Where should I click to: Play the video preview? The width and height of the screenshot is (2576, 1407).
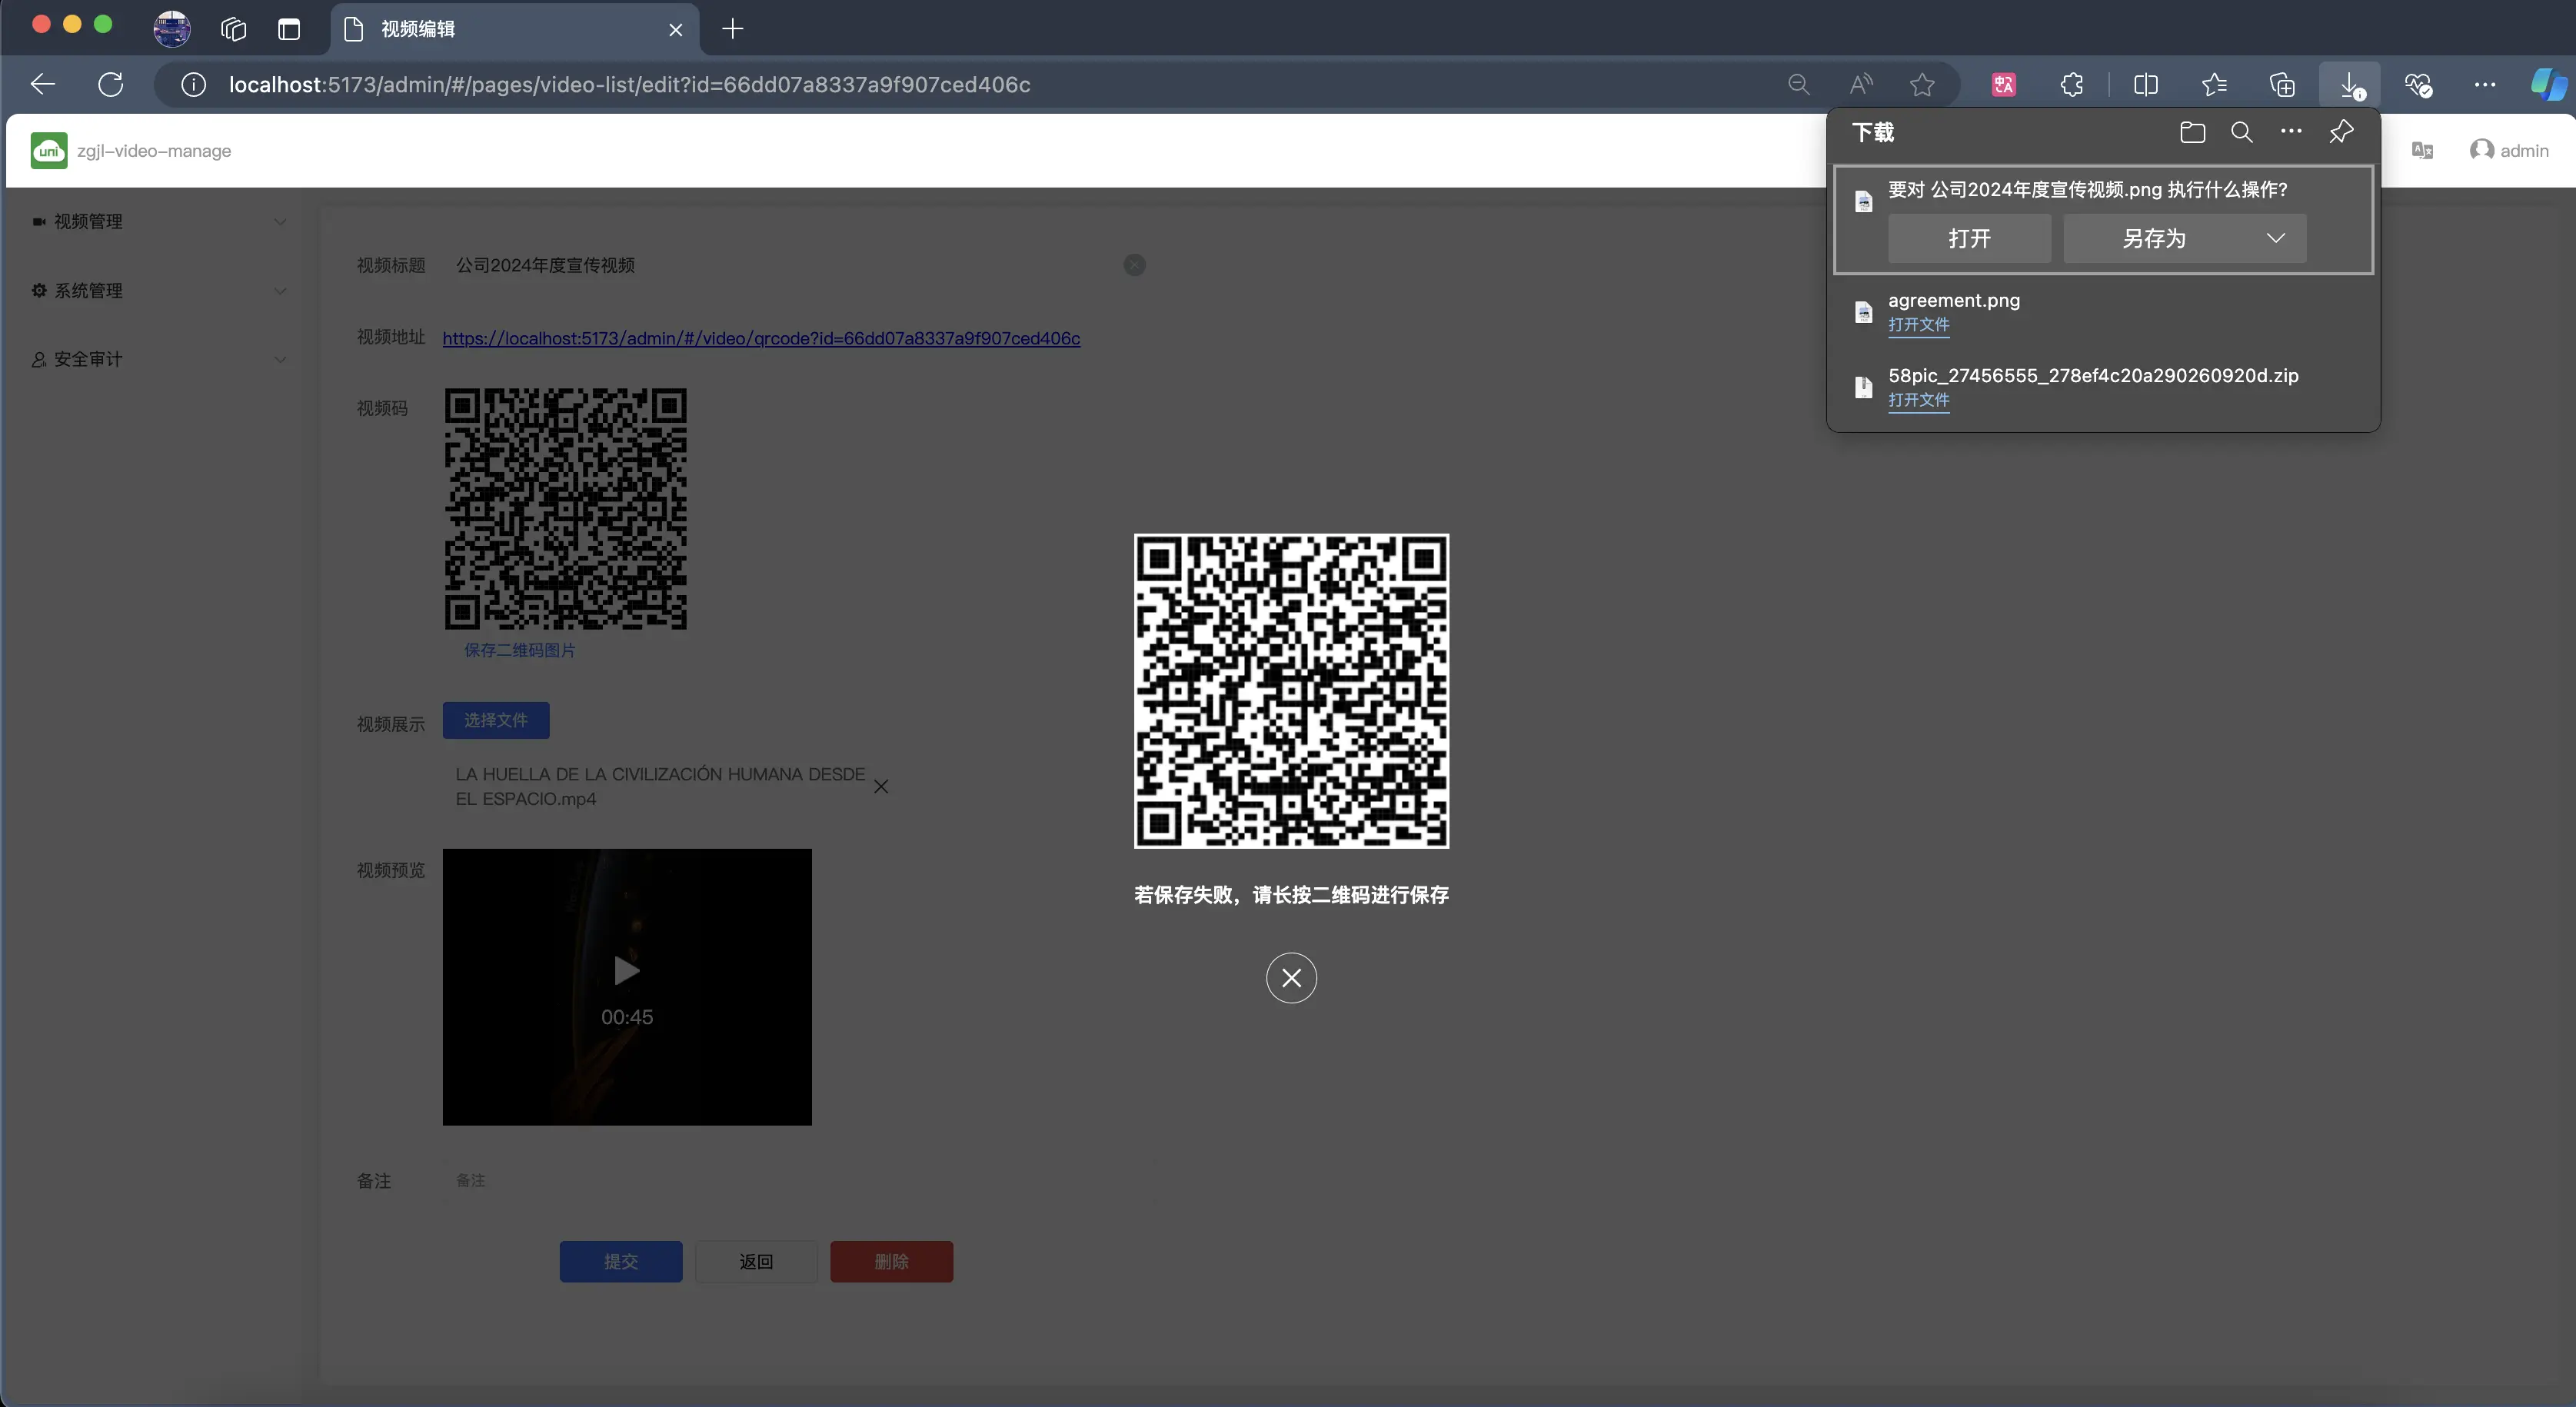point(626,970)
